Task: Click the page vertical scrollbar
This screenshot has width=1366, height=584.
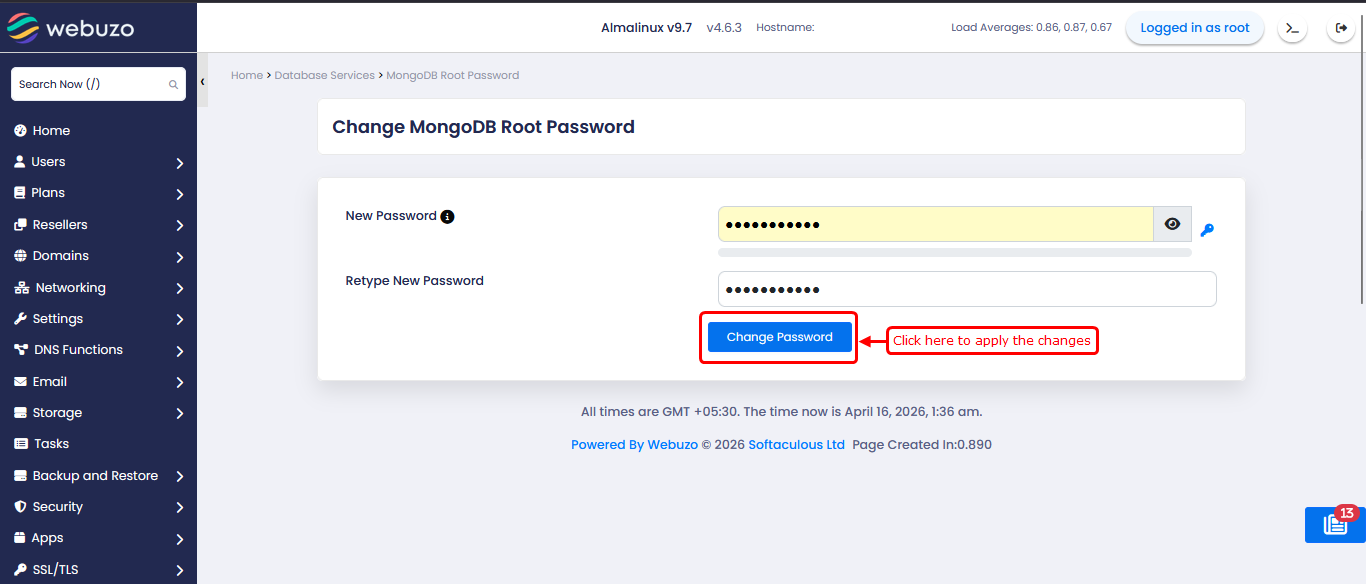Action: [1361, 180]
